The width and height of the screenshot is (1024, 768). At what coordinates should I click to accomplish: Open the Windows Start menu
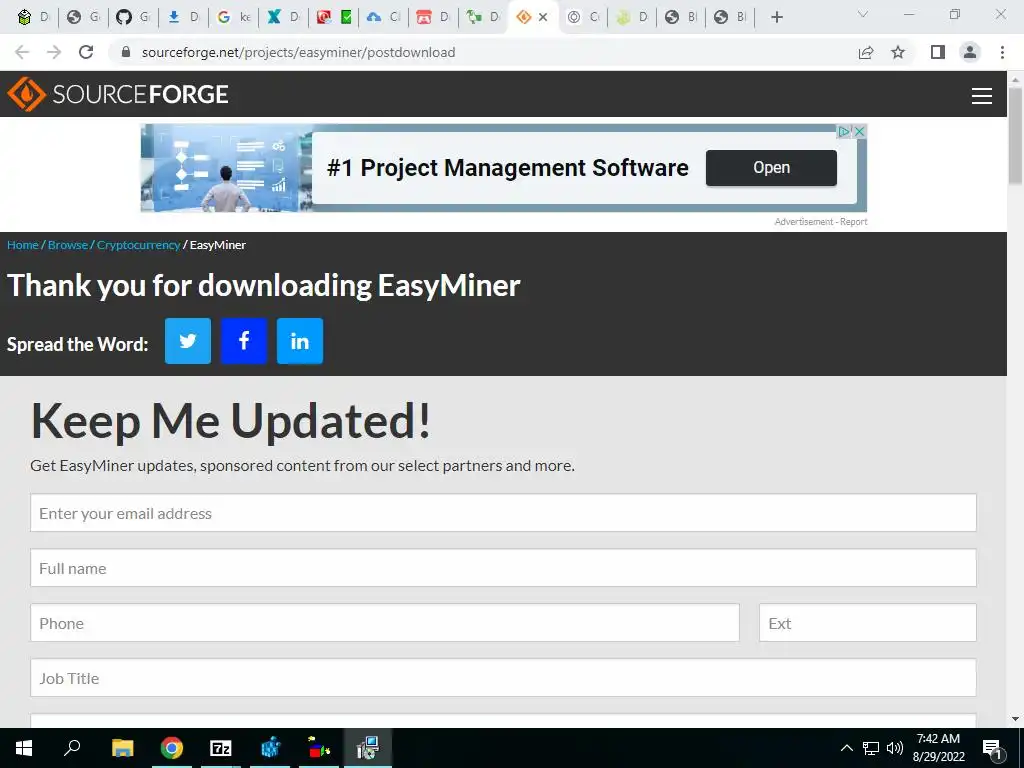point(24,748)
